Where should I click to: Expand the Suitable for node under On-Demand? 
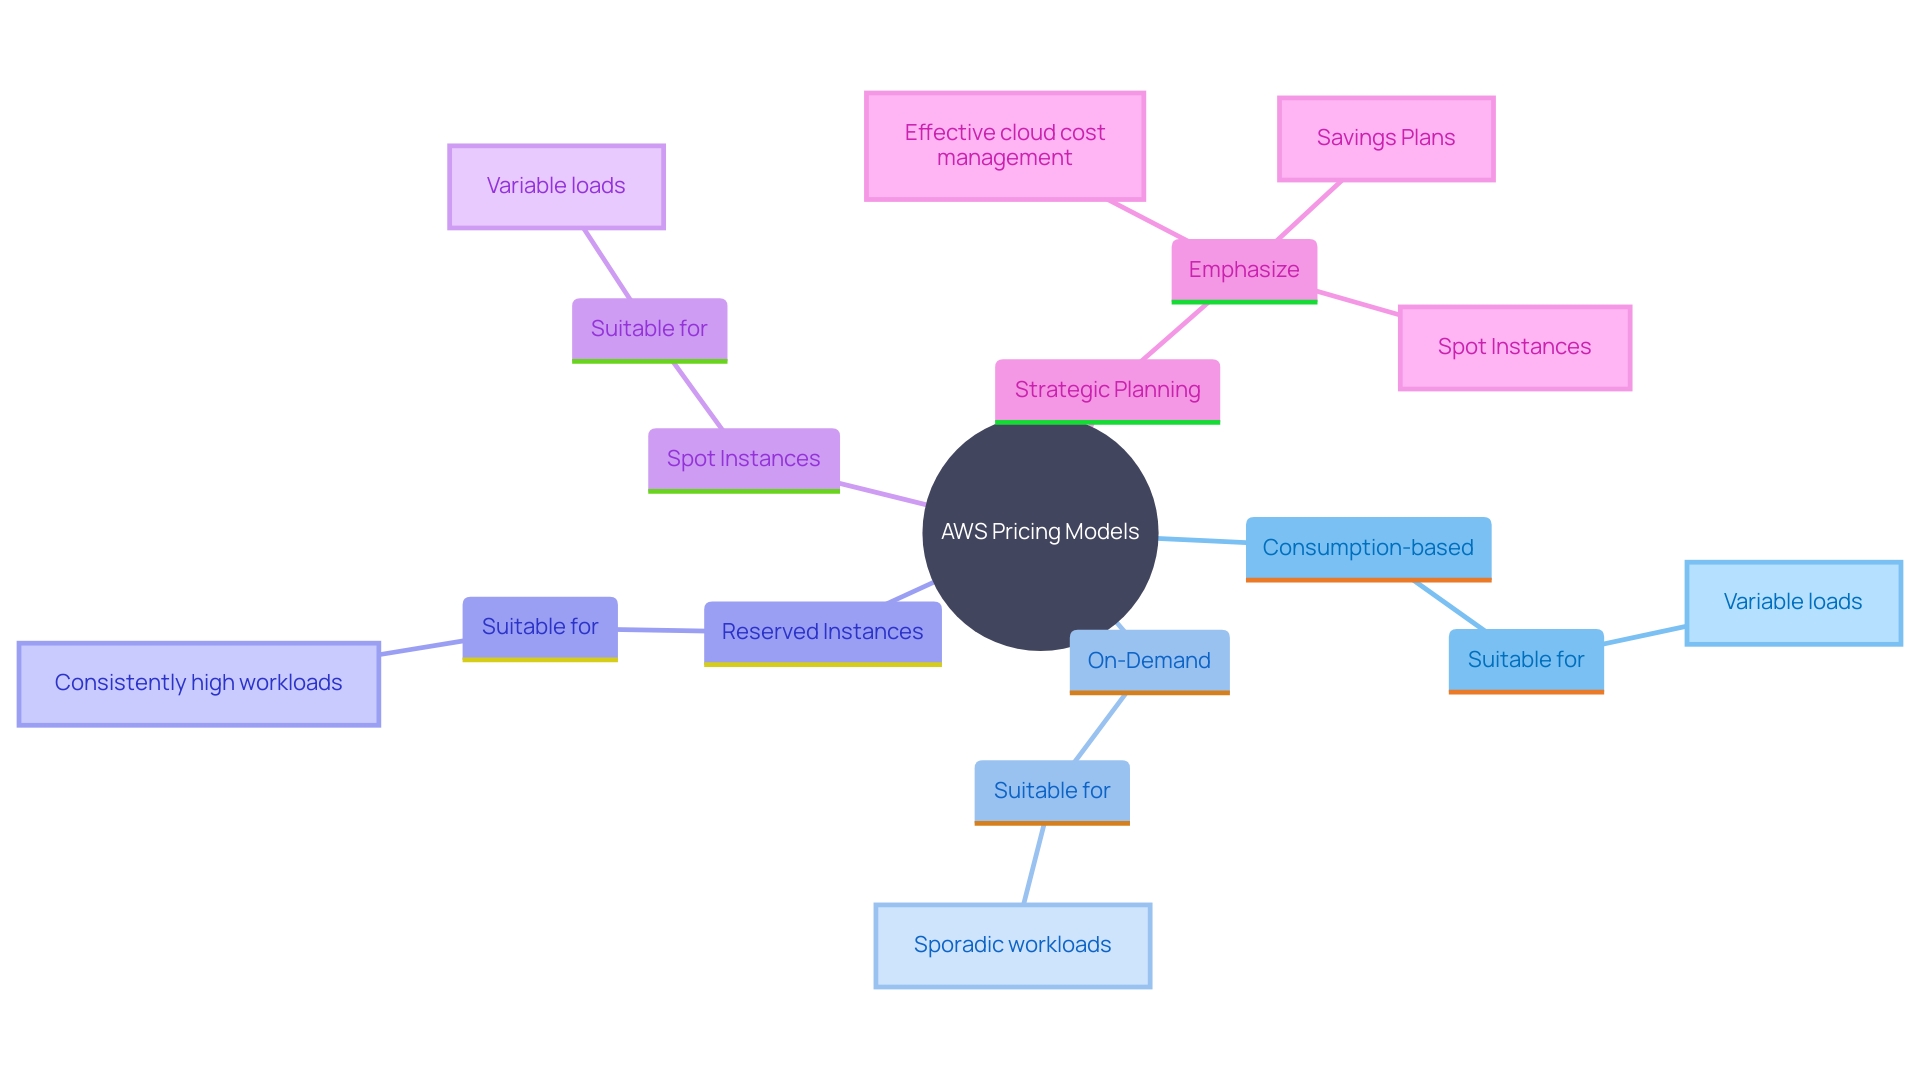1052,791
